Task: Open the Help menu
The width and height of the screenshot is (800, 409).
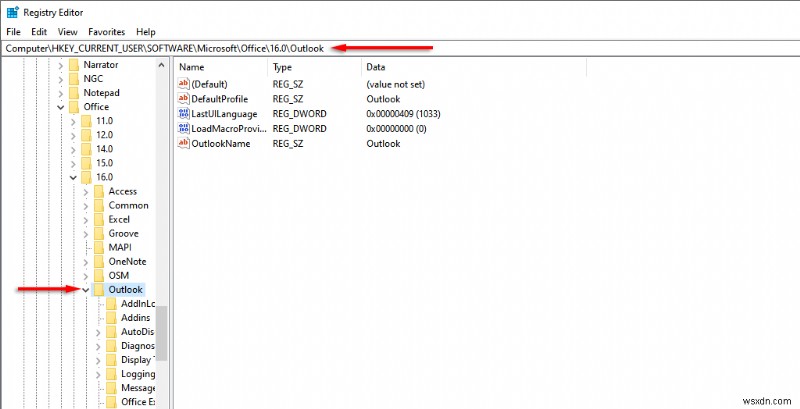Action: 145,32
